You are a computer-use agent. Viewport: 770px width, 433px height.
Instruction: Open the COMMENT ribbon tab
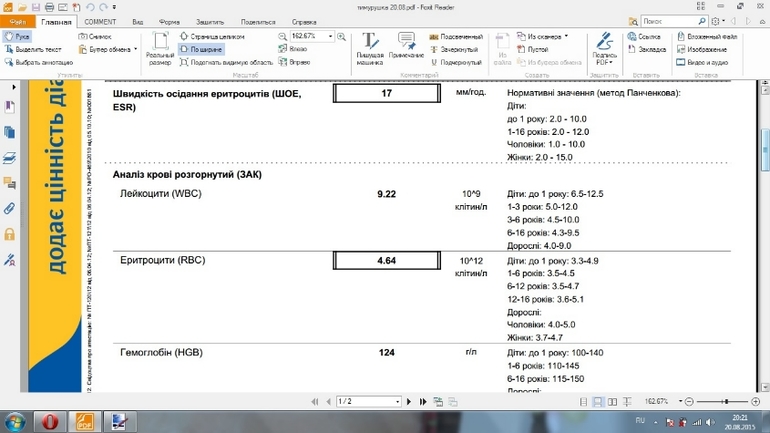pyautogui.click(x=100, y=21)
